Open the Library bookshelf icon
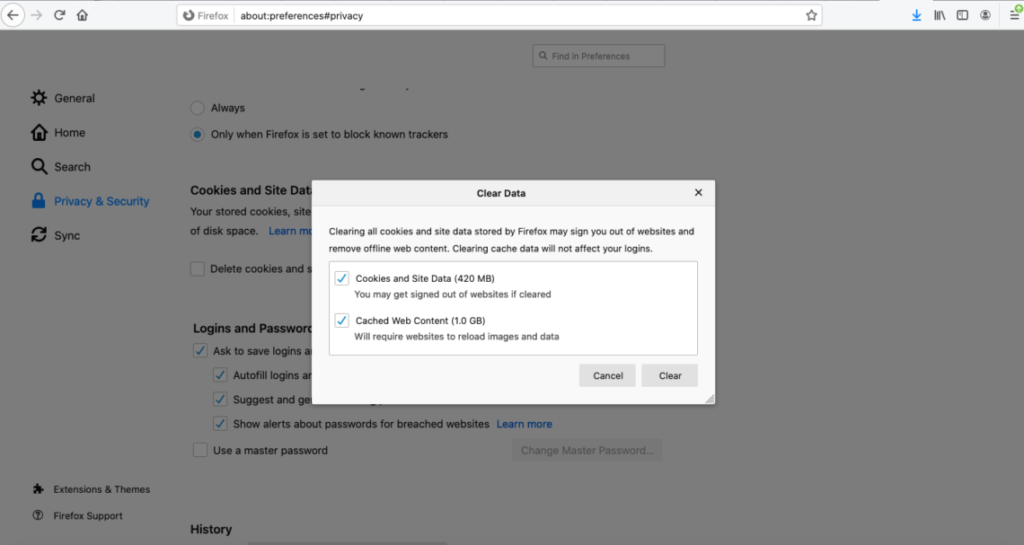The height and width of the screenshot is (545, 1024). 939,15
